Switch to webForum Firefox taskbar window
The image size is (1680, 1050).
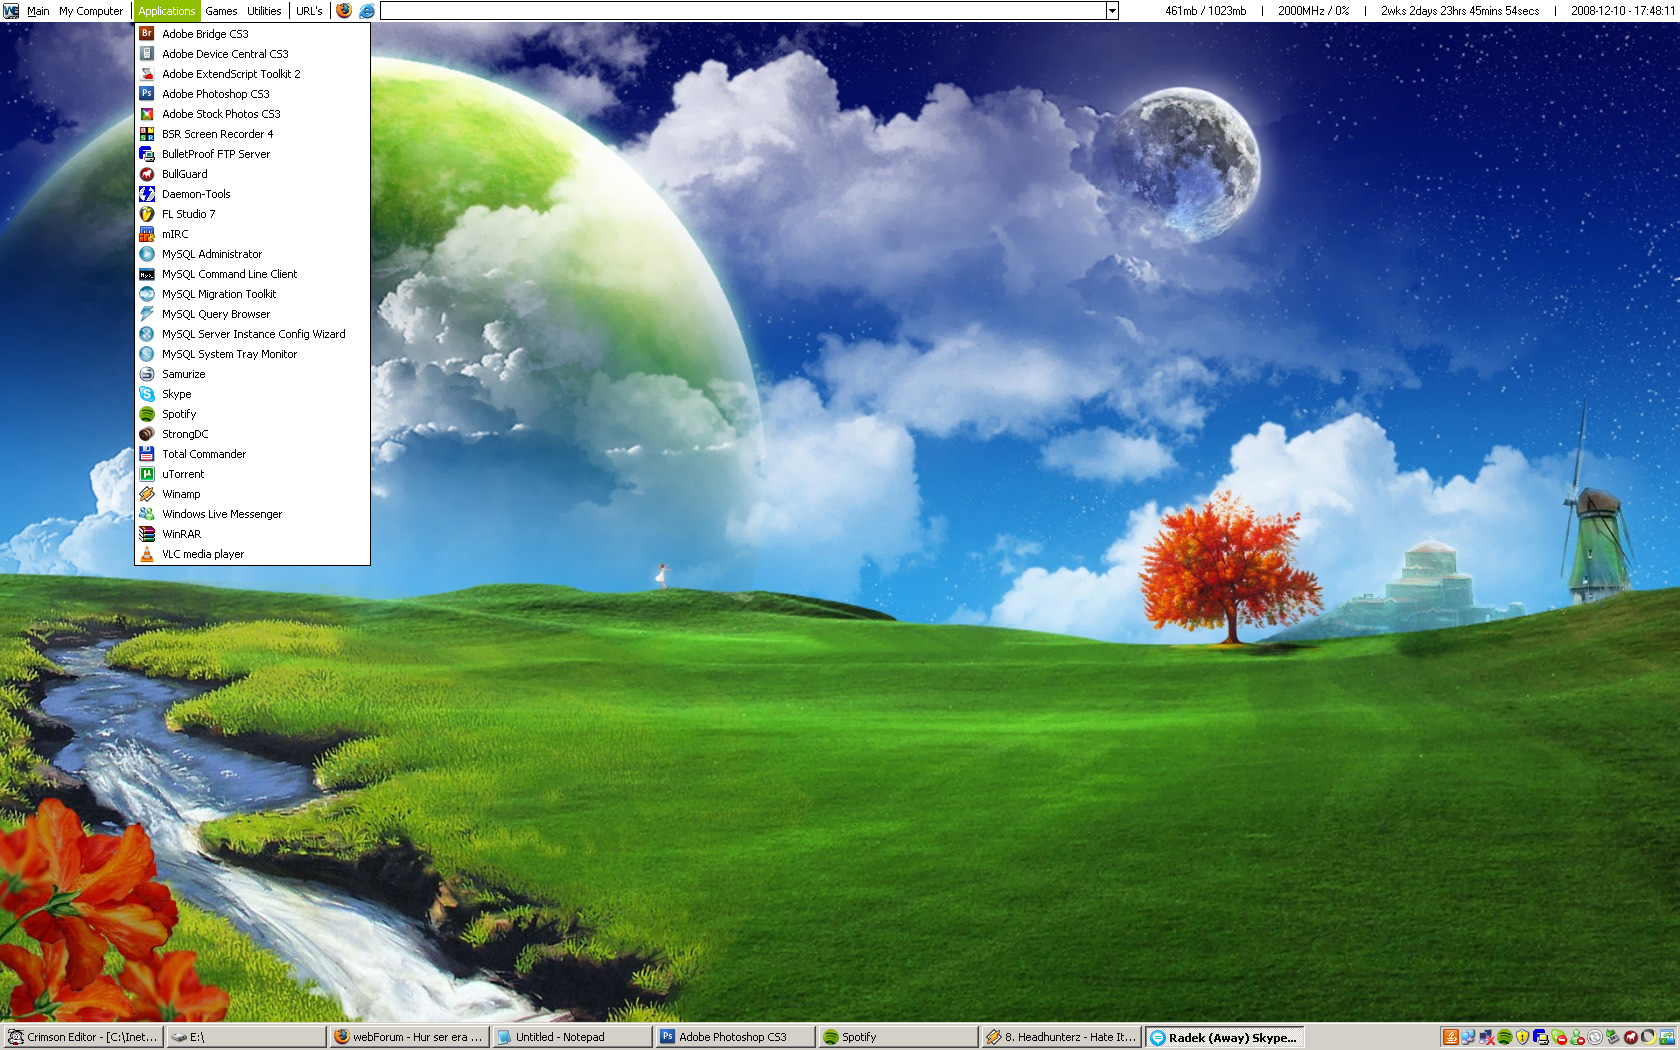click(x=409, y=1037)
